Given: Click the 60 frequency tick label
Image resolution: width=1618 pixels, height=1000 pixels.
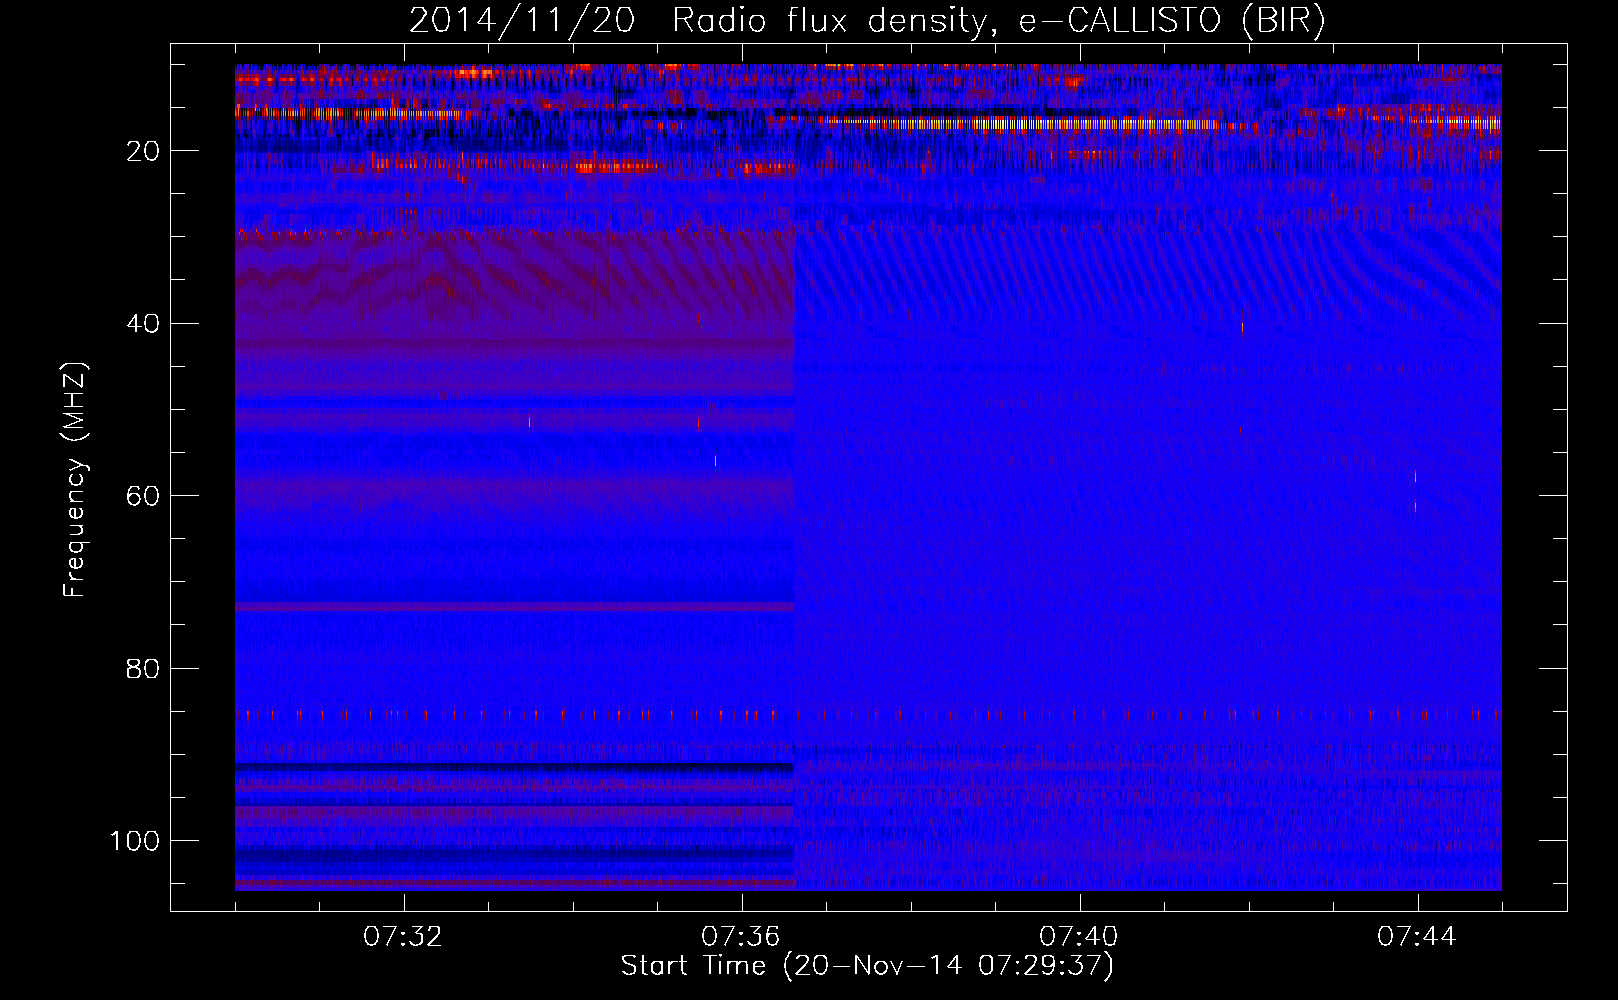Looking at the screenshot, I should (x=144, y=496).
